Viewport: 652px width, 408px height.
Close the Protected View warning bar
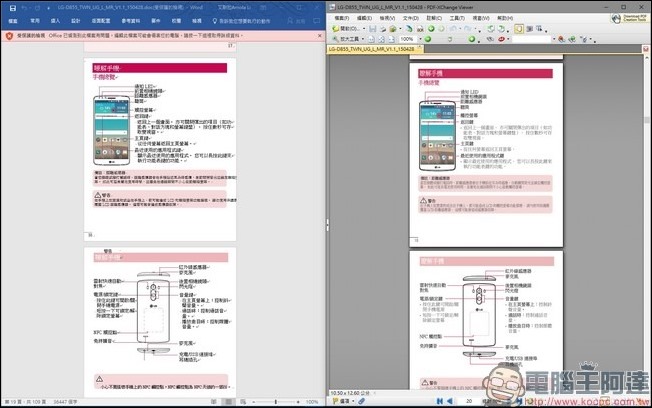point(319,36)
